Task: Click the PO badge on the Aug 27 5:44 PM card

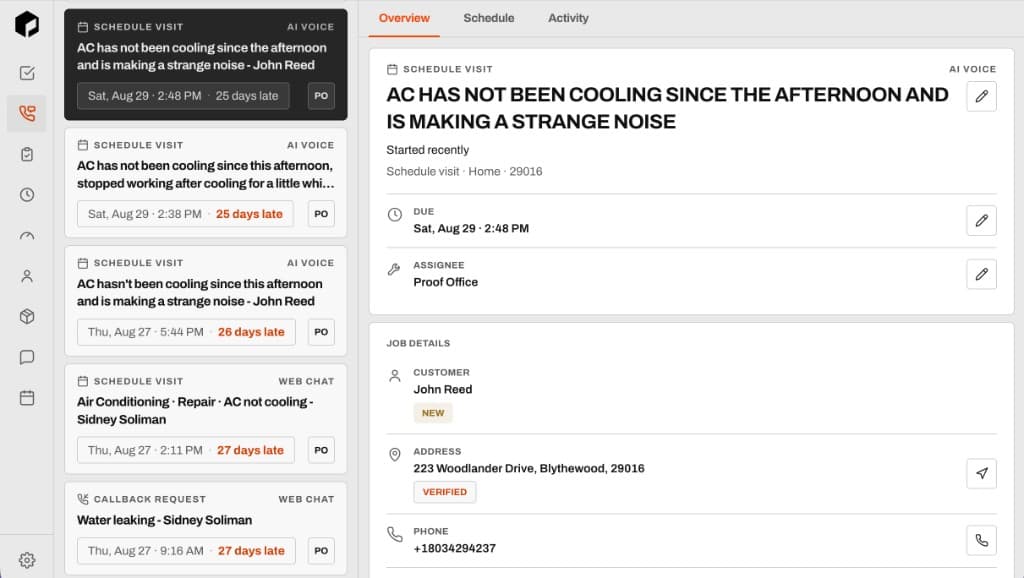Action: pyautogui.click(x=321, y=332)
